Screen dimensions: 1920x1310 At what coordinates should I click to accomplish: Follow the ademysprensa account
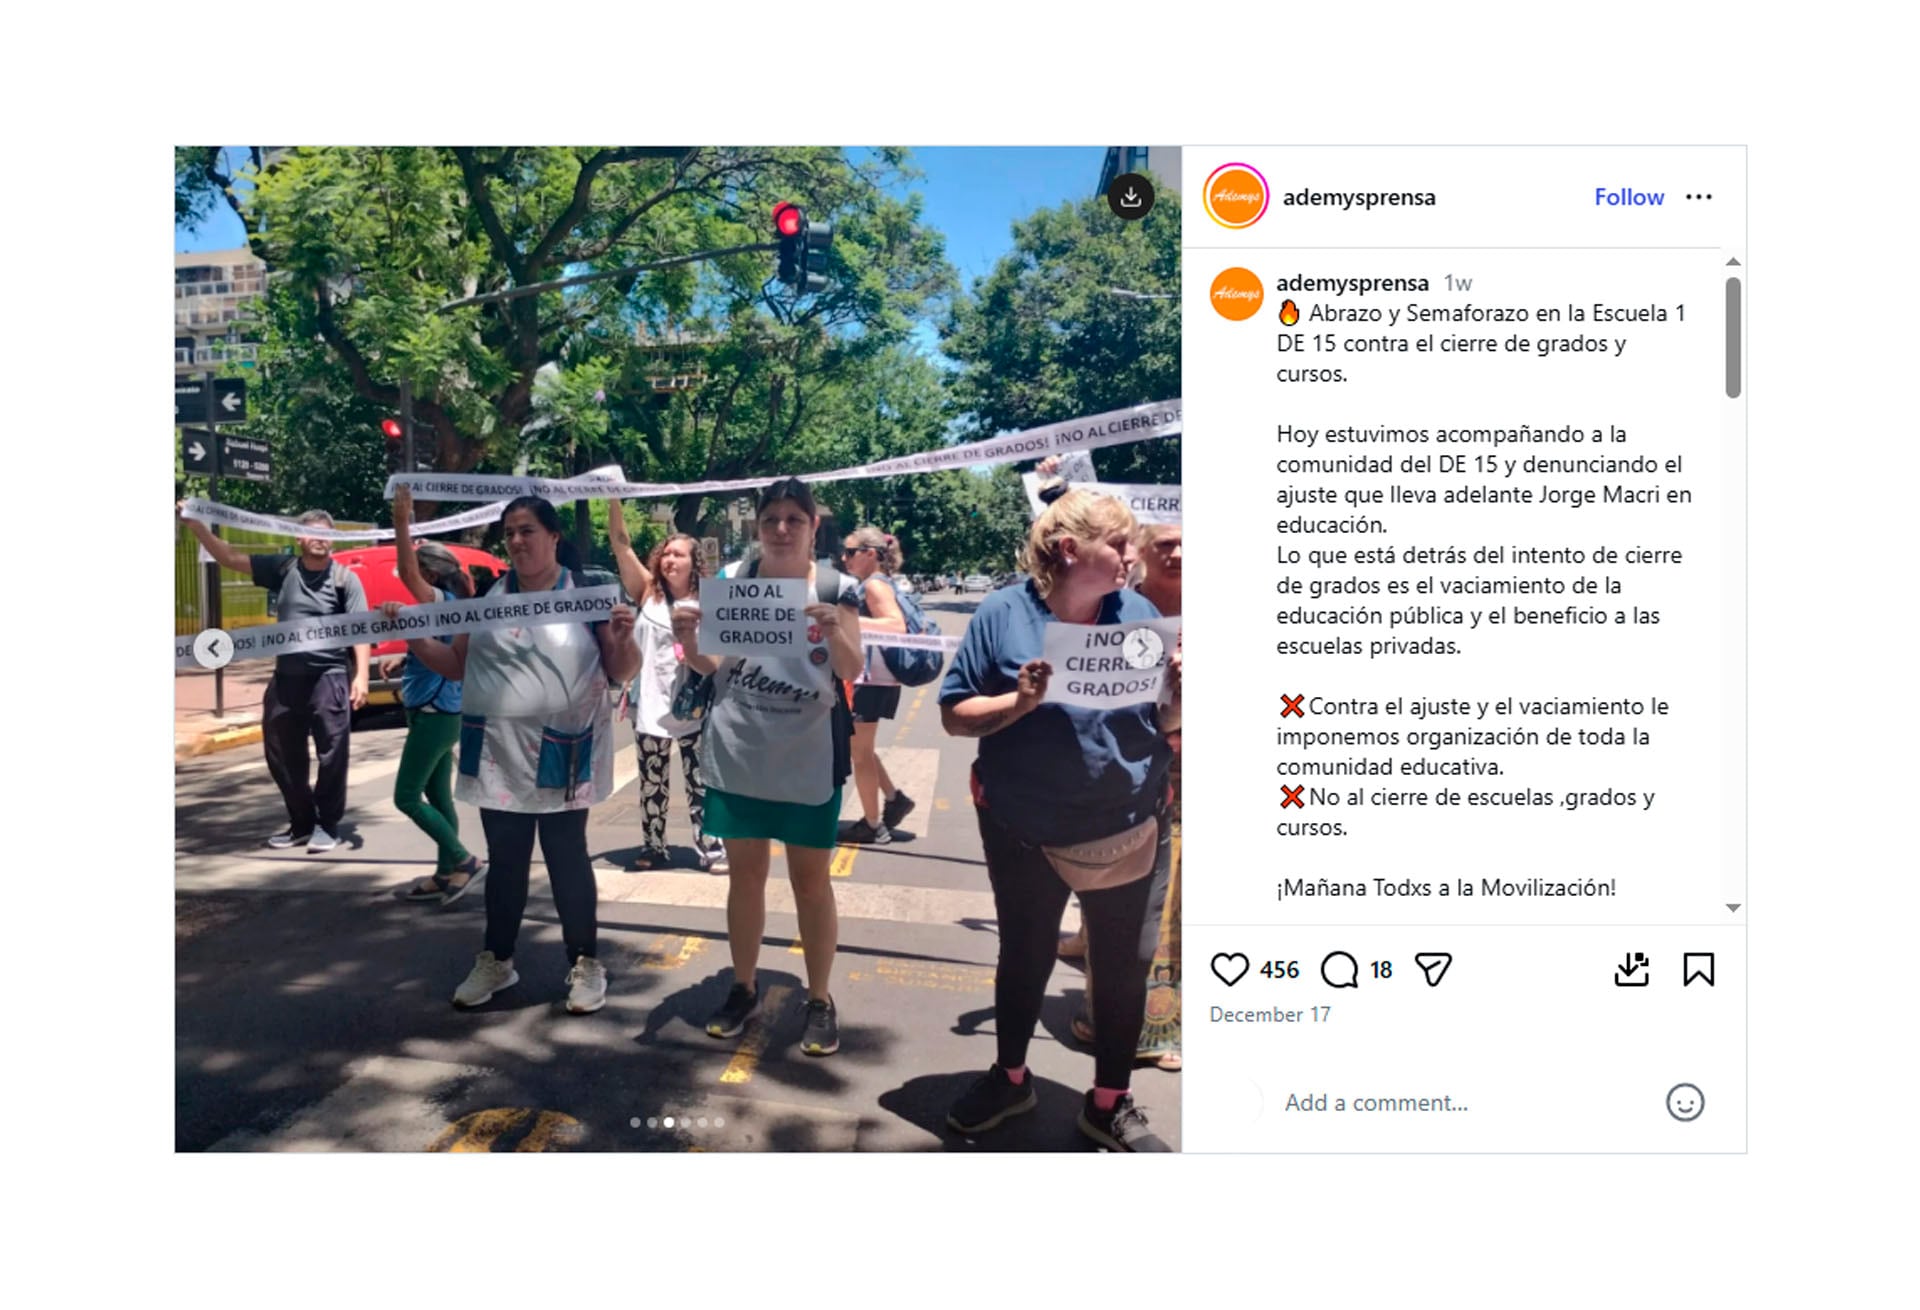(x=1628, y=197)
